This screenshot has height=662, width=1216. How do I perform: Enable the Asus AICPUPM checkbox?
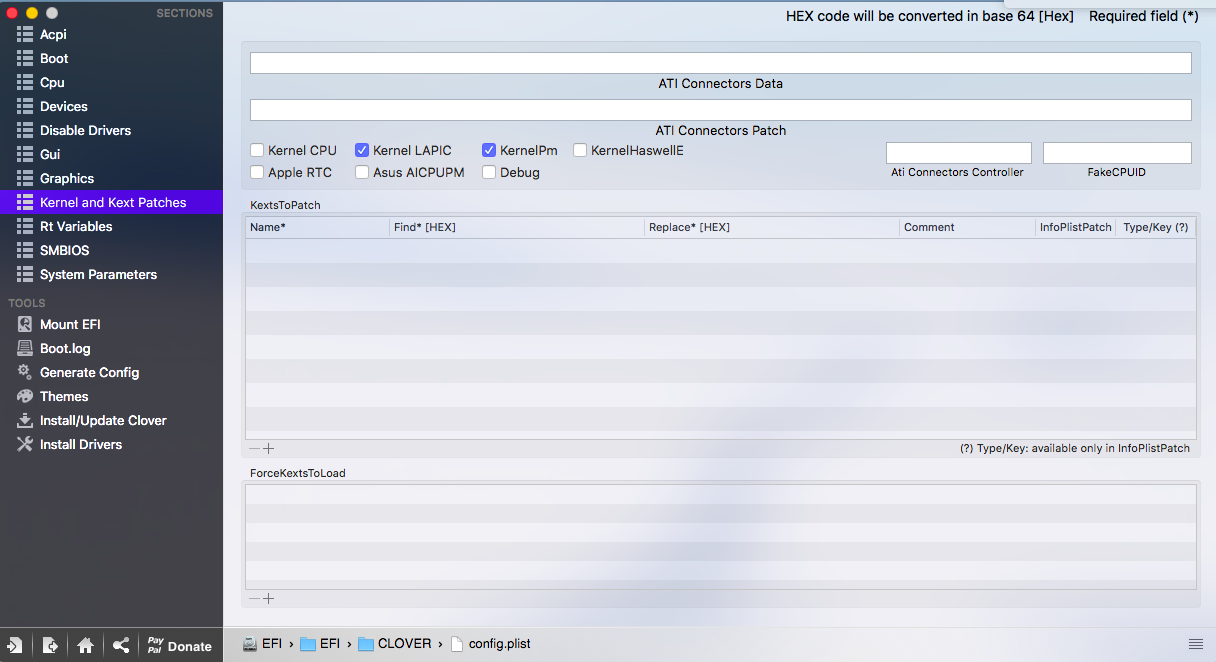click(362, 172)
